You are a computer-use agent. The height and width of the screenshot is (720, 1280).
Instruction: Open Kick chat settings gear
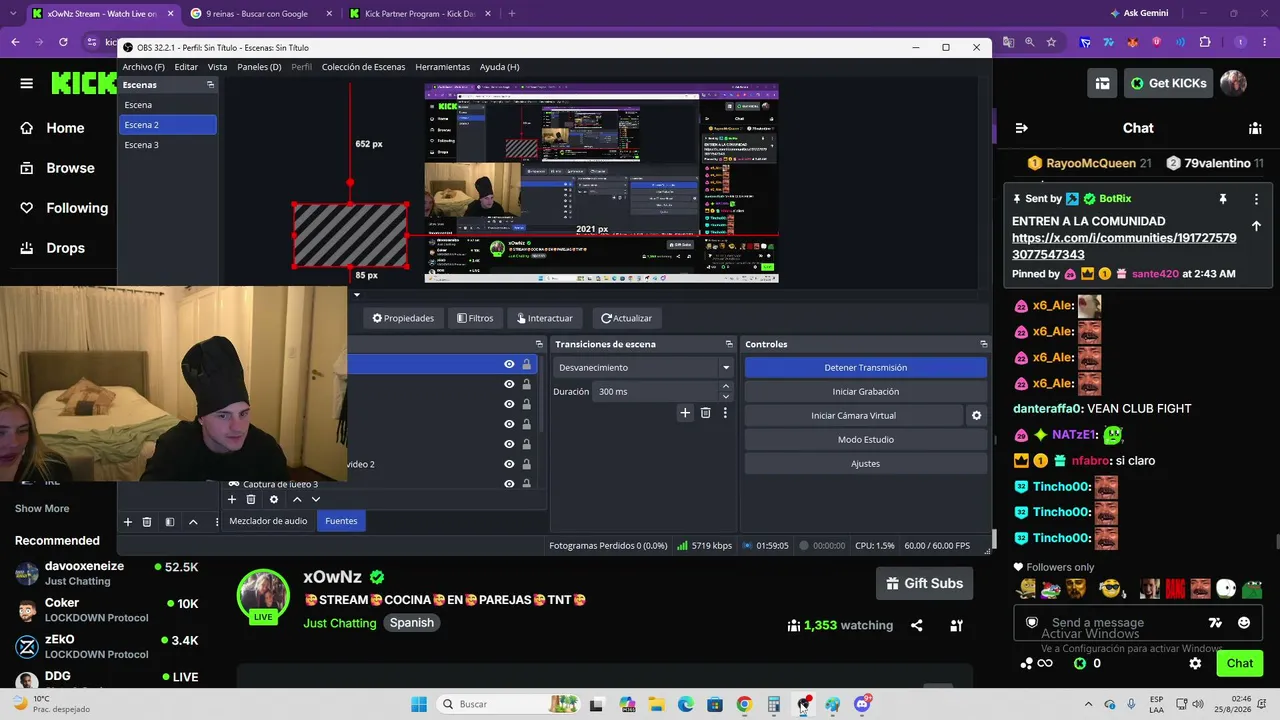pos(1195,663)
